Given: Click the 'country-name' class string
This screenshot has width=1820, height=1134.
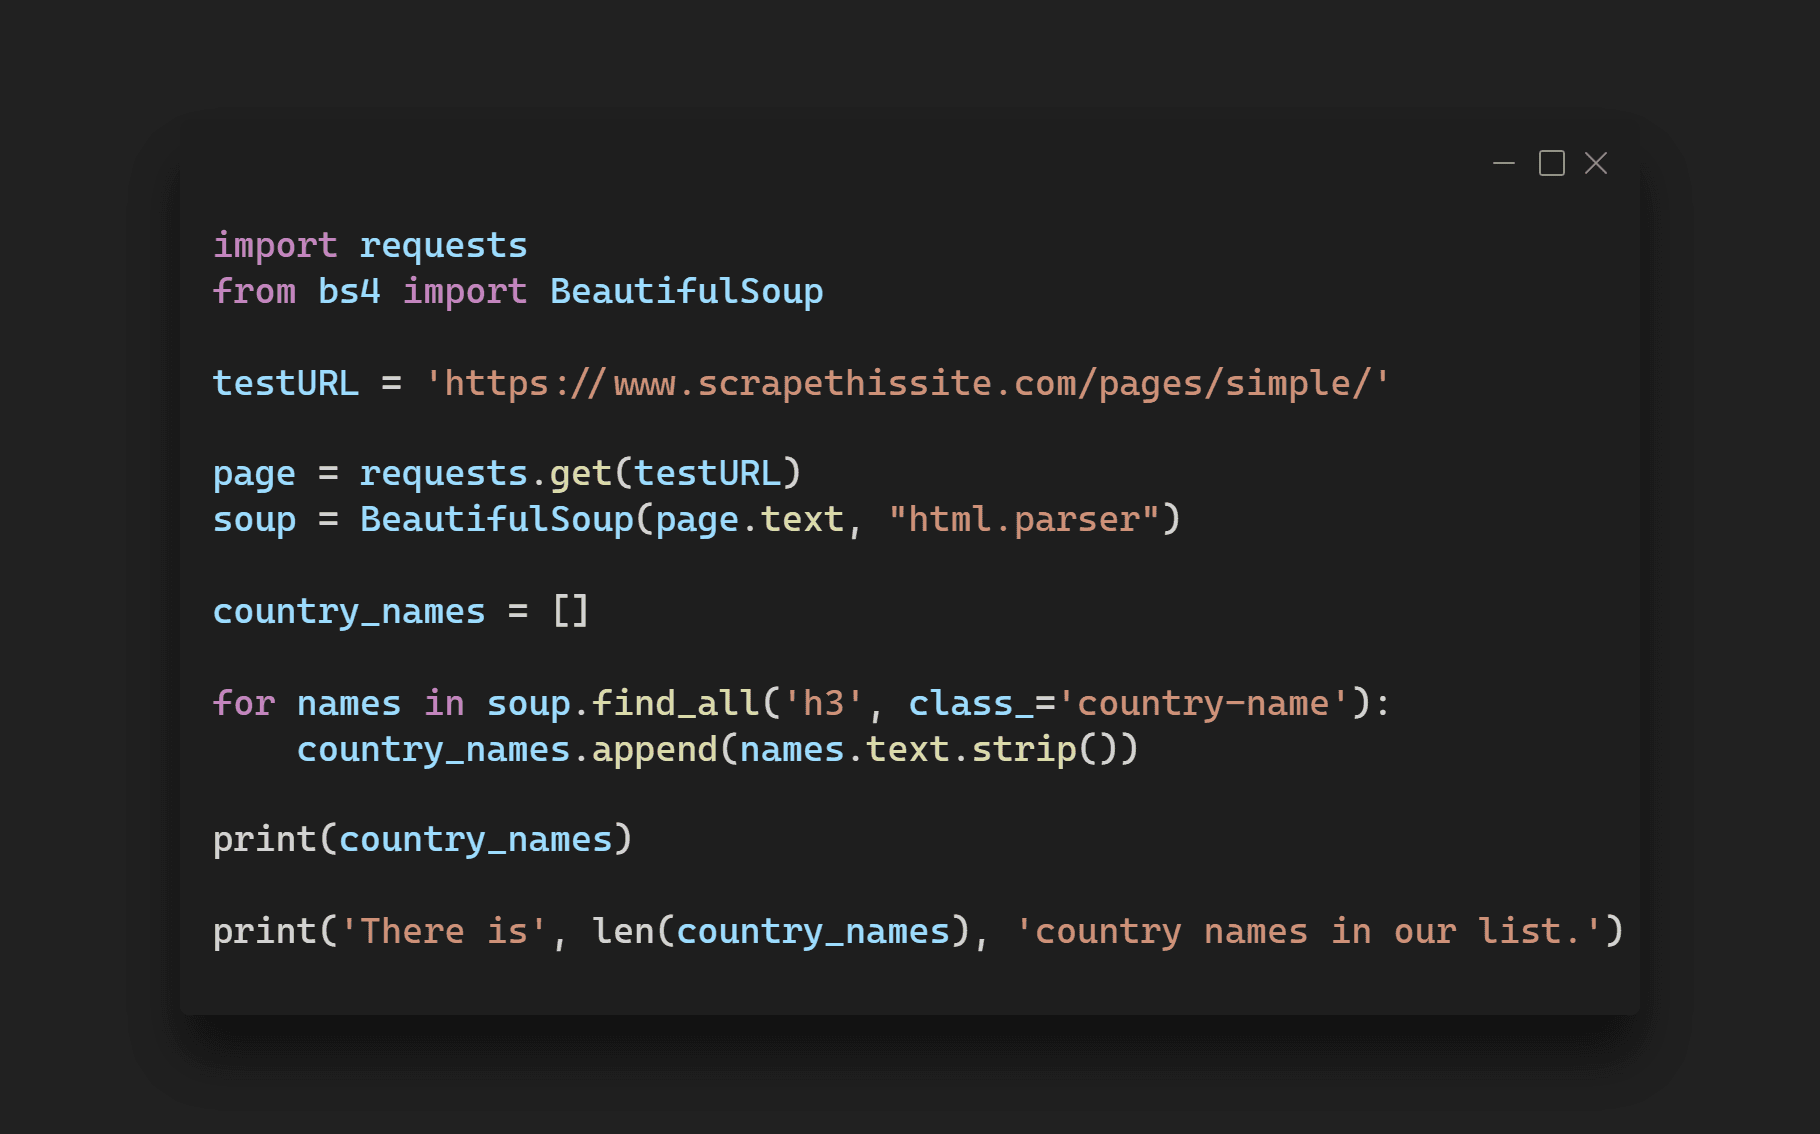Looking at the screenshot, I should [1204, 703].
